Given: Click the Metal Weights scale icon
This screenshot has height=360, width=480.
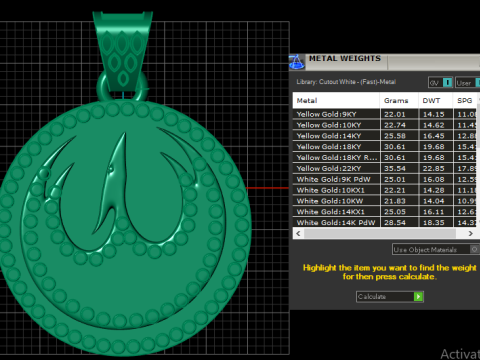Looking at the screenshot, I should [x=297, y=62].
